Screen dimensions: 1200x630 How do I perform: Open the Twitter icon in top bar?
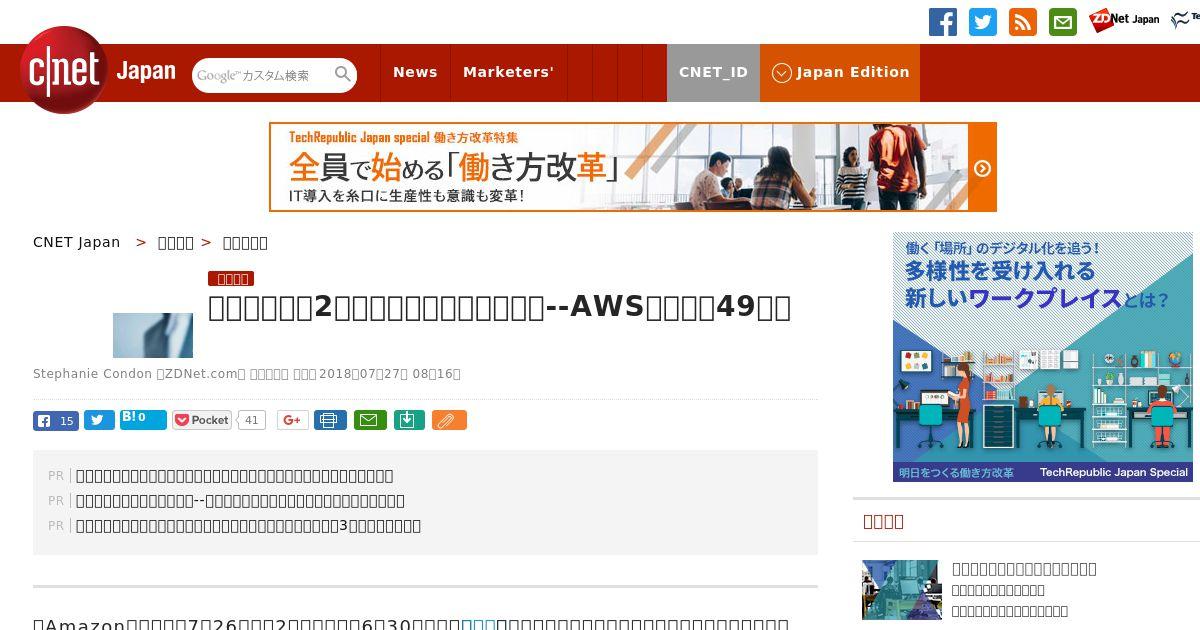tap(983, 22)
